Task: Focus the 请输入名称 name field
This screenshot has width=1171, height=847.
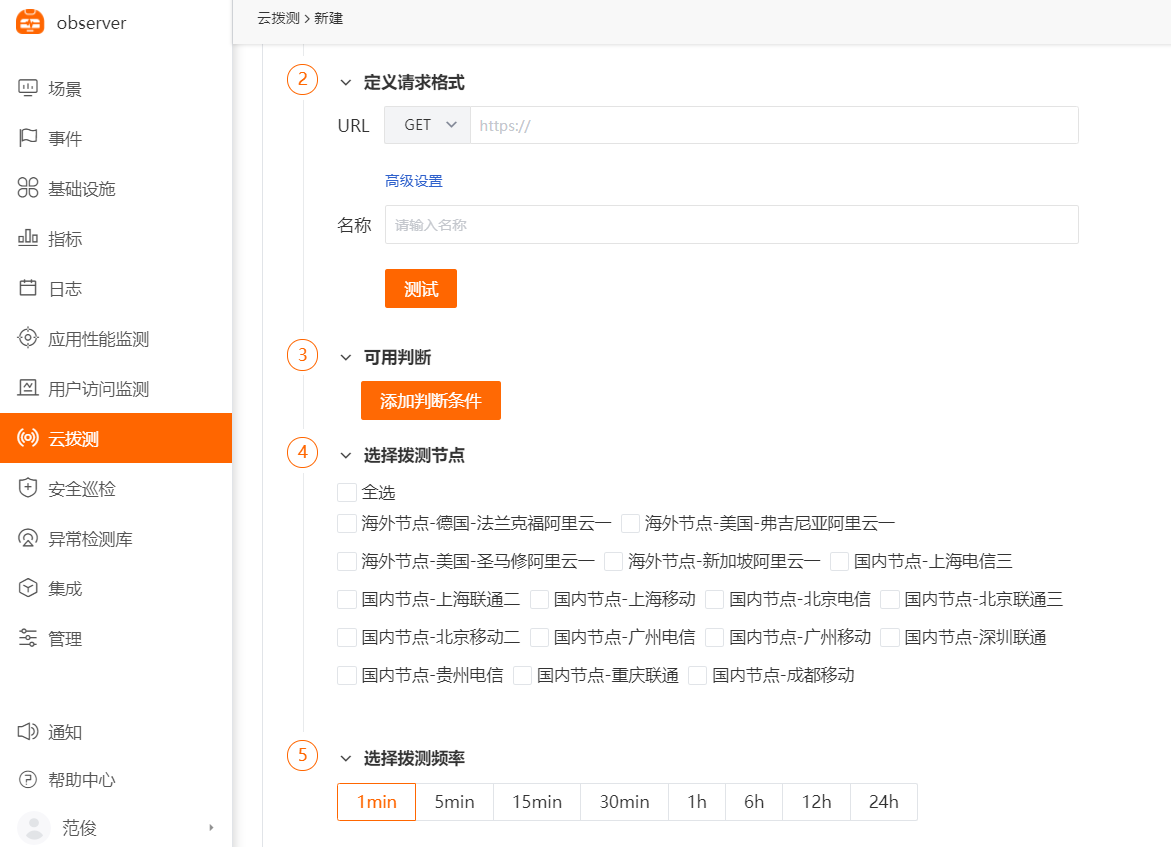Action: click(731, 224)
